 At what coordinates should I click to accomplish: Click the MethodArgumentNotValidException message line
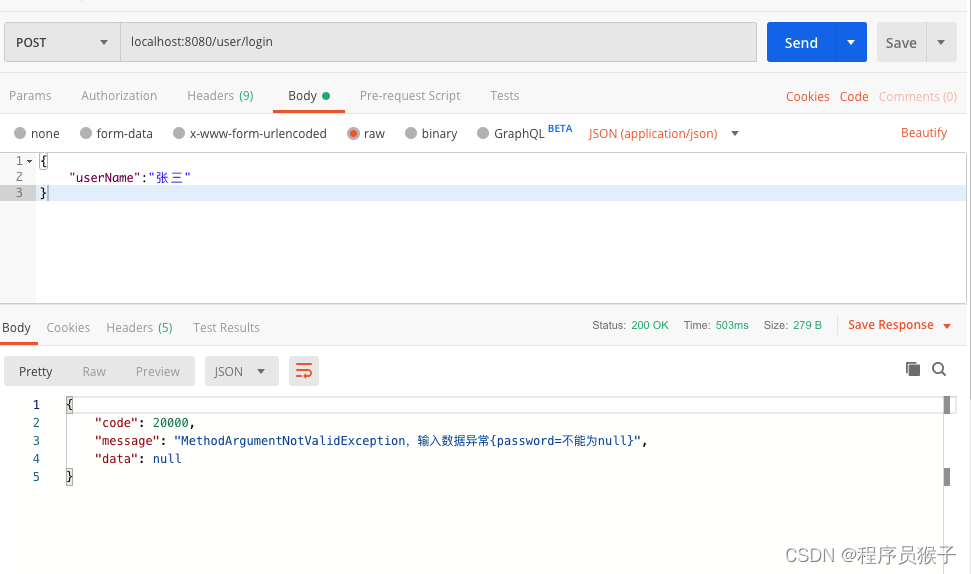coord(371,441)
